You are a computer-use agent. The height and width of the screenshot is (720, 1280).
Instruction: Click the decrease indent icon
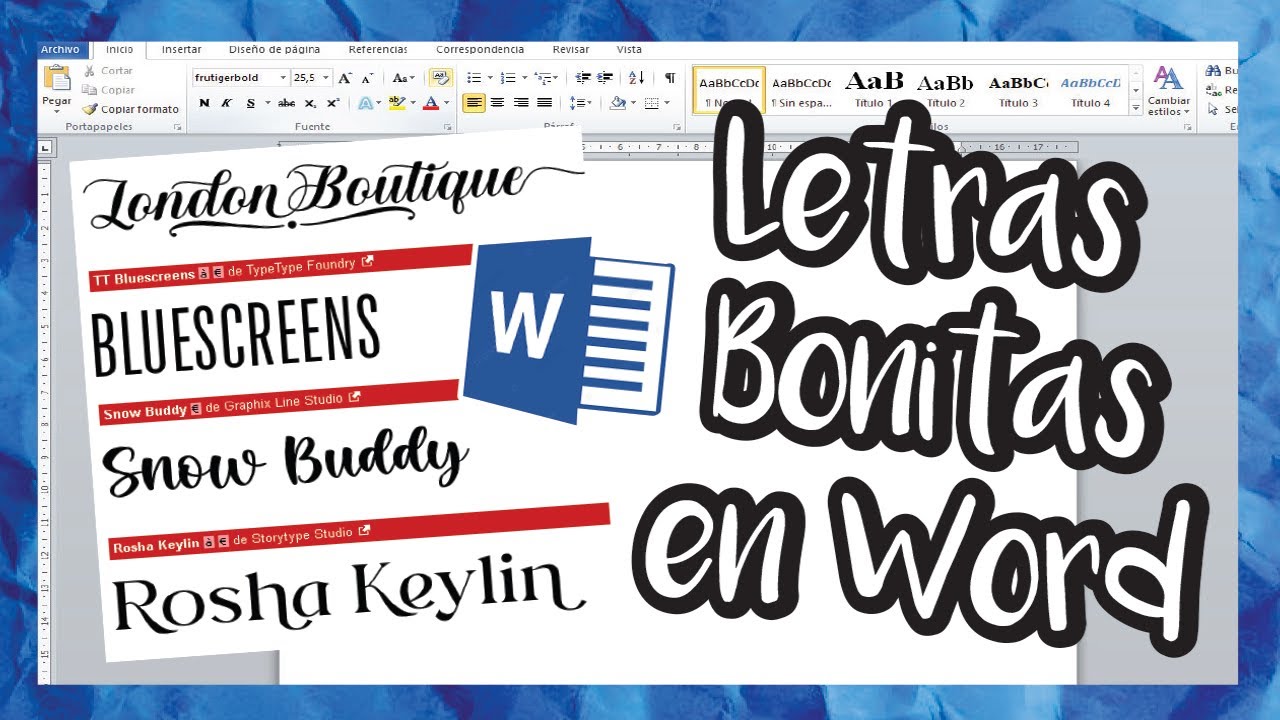(582, 78)
